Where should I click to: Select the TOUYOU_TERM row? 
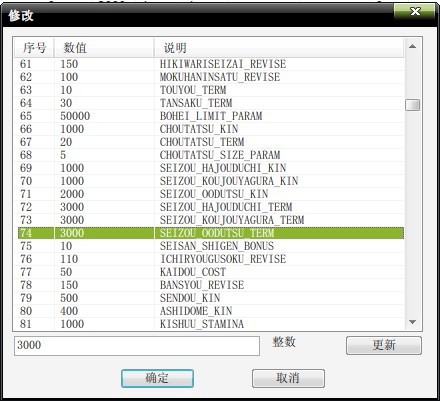pos(211,90)
